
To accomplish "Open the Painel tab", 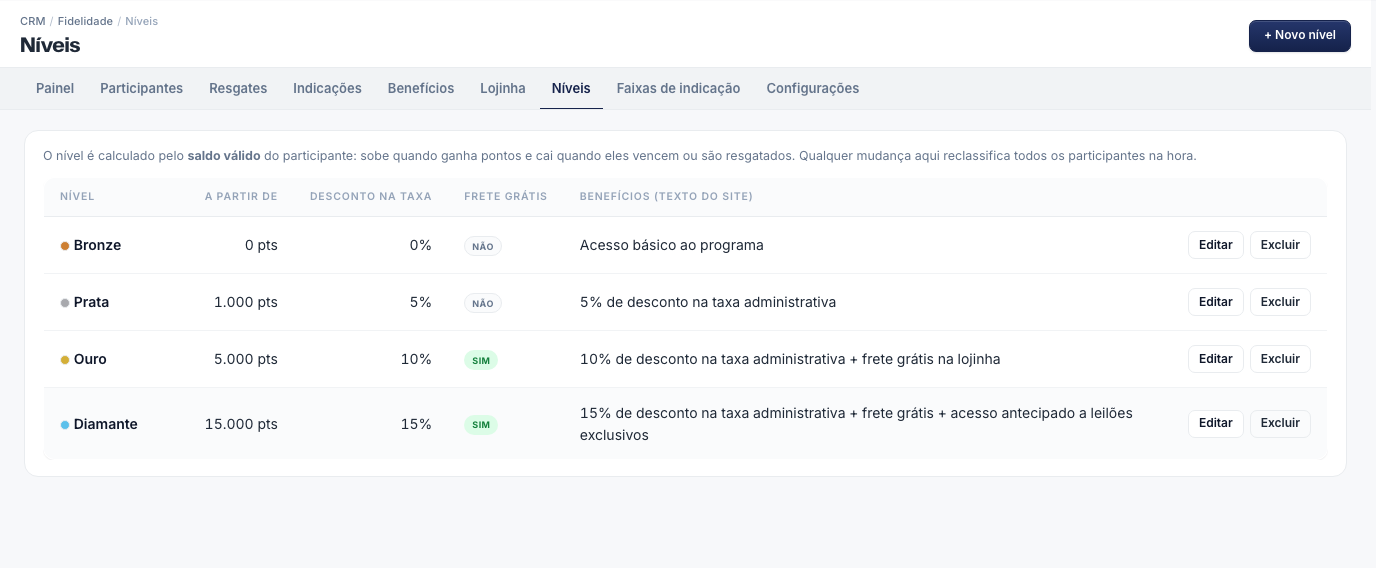I will [55, 88].
